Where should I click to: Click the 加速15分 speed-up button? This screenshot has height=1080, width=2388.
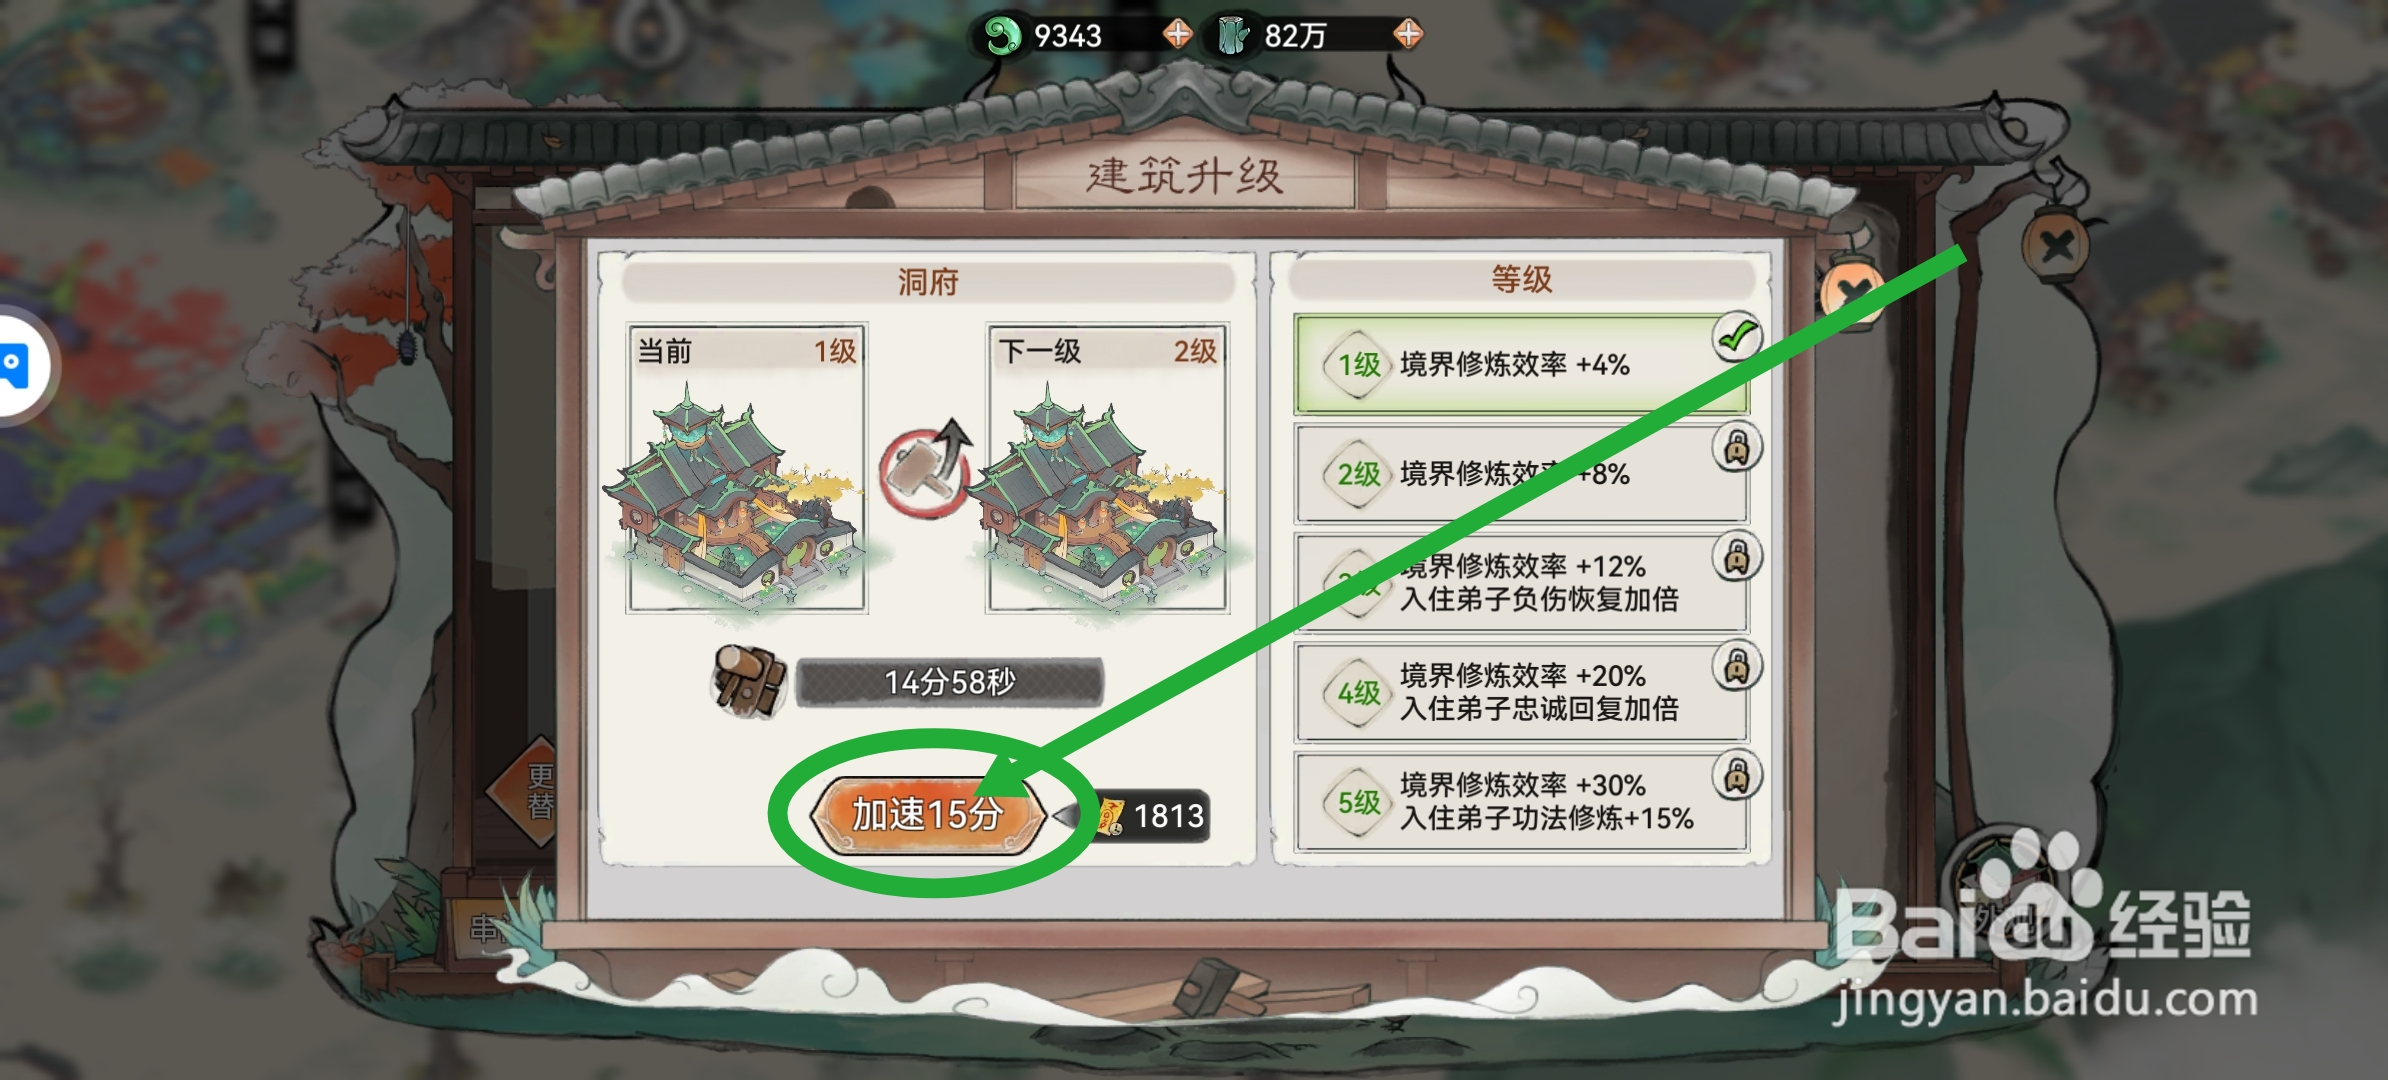pos(927,815)
